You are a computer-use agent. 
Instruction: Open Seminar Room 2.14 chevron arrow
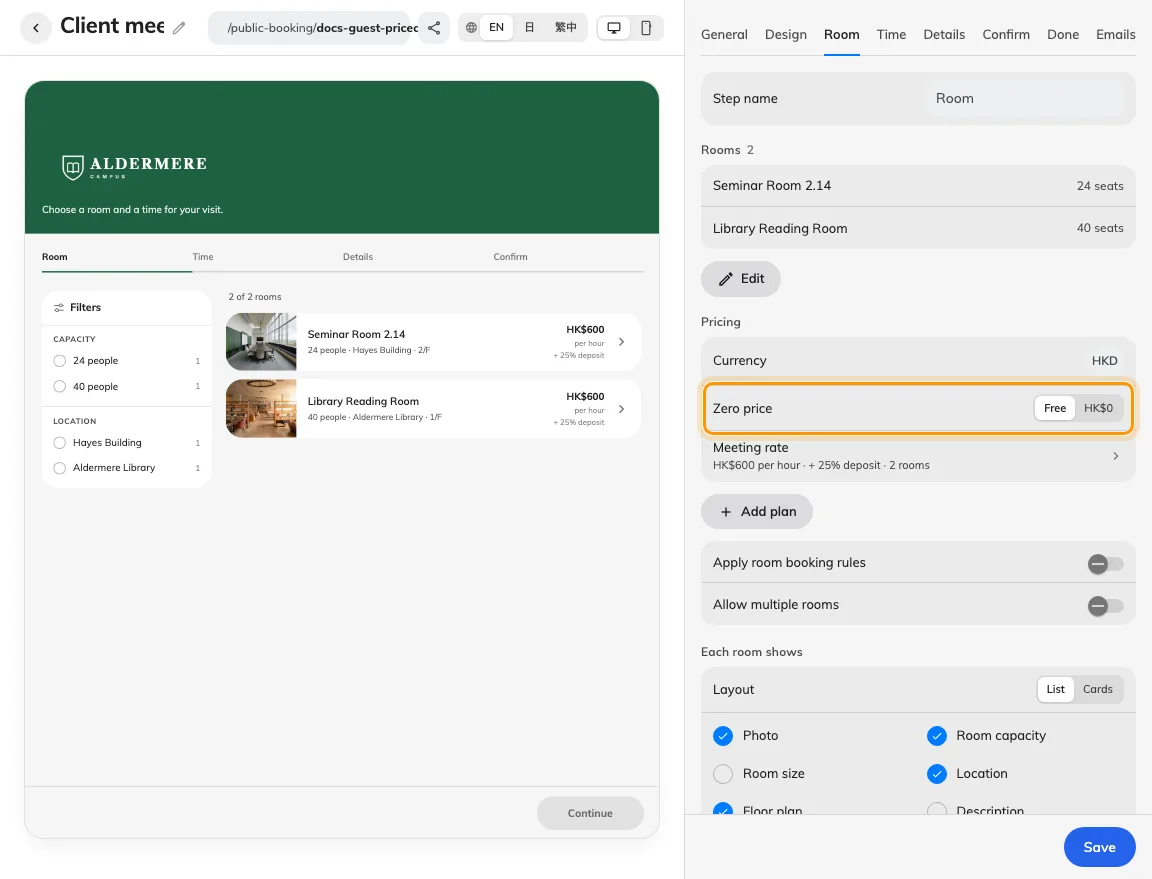coord(622,342)
